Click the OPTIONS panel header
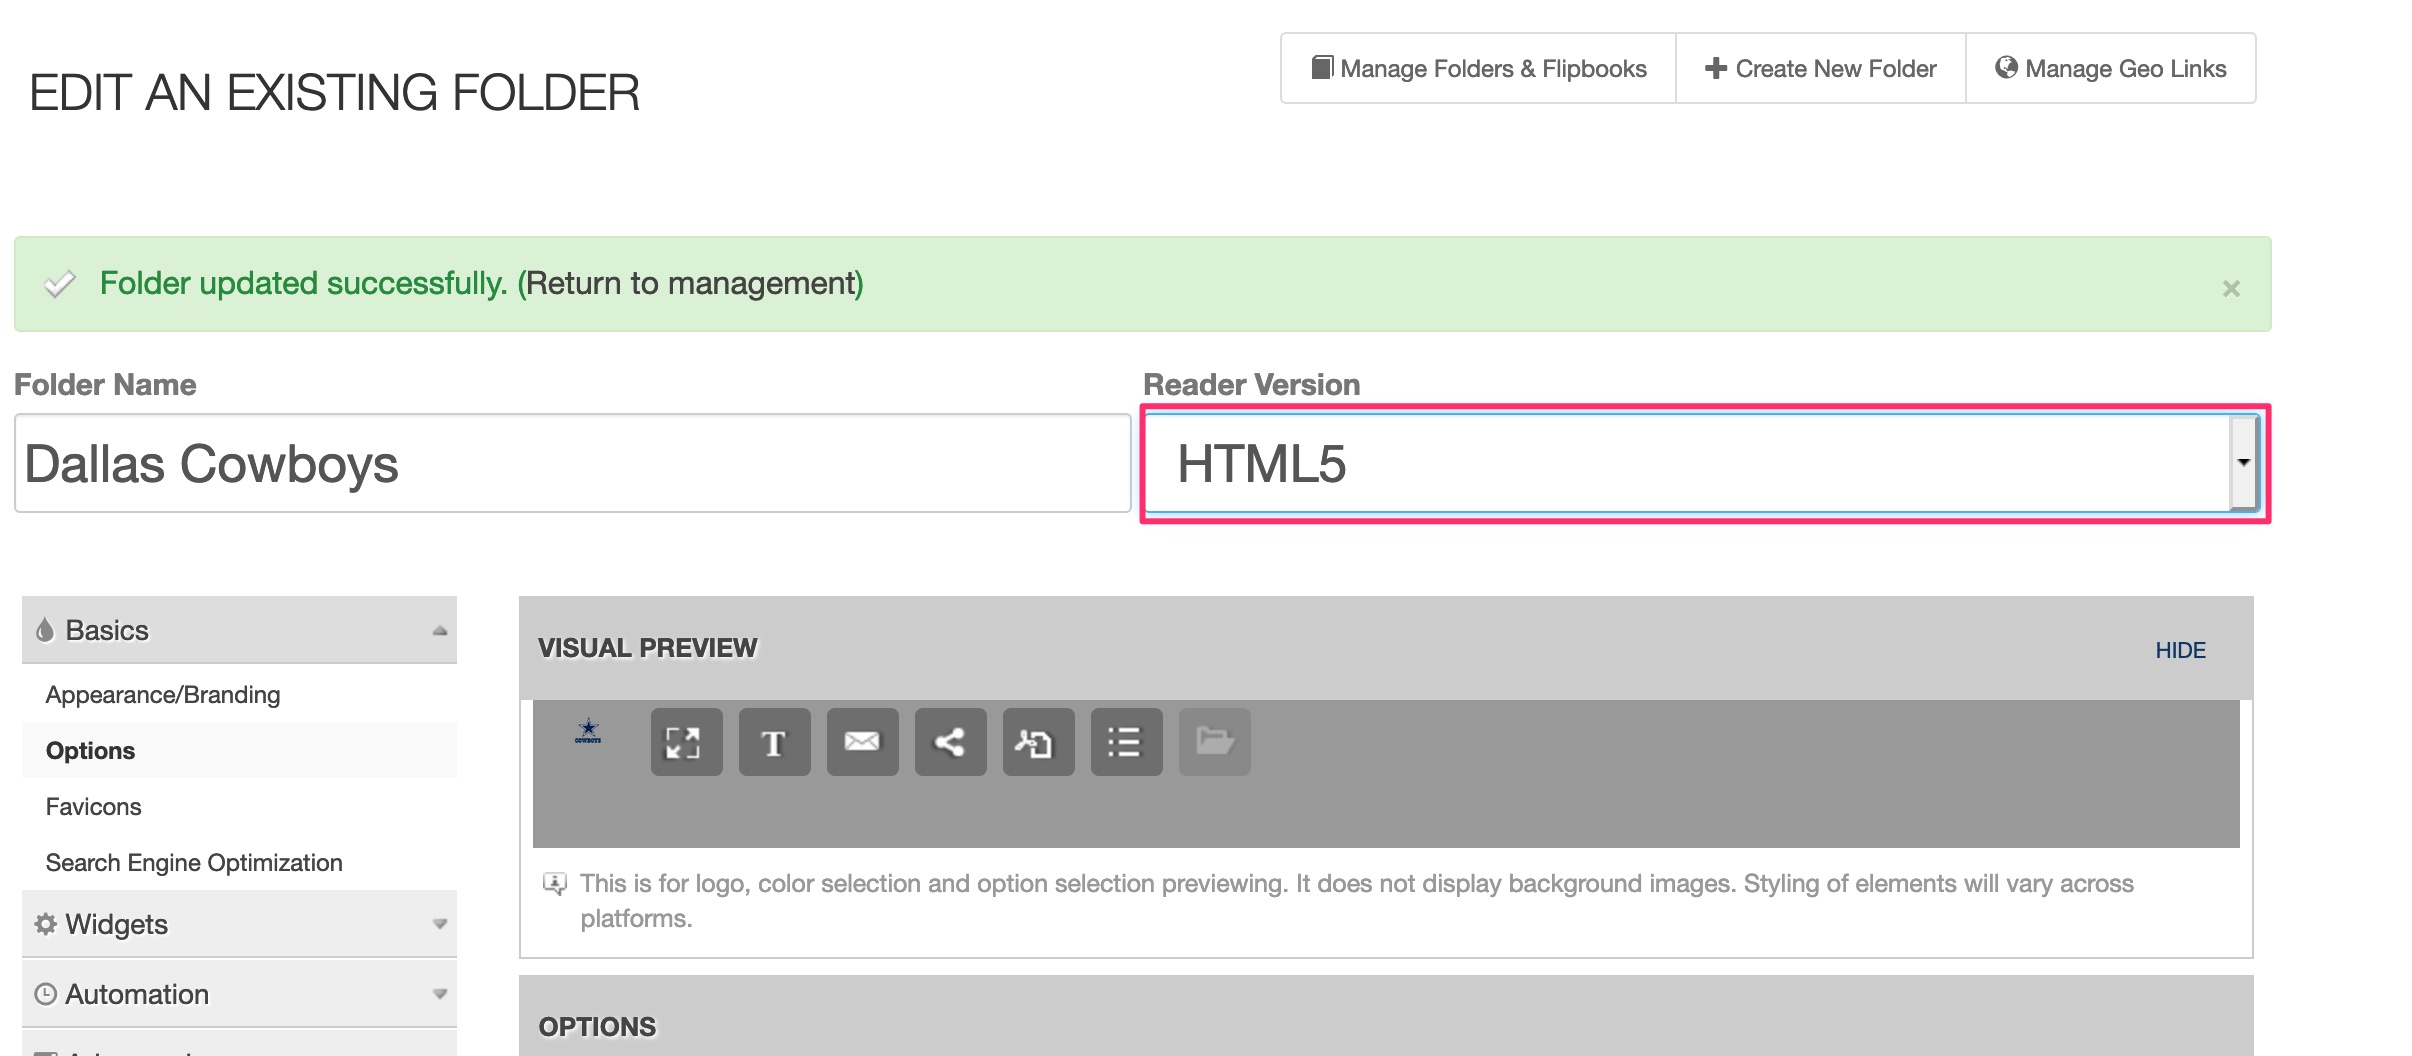 pos(1386,1016)
